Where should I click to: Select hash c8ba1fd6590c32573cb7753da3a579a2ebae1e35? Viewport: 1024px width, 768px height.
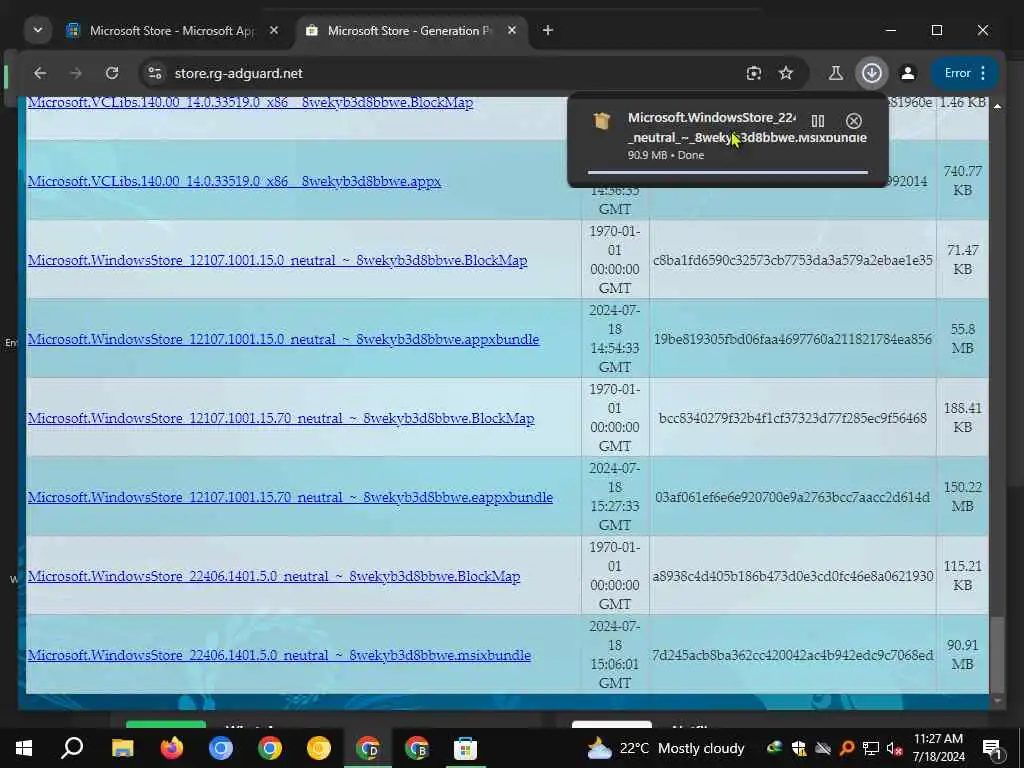[793, 260]
